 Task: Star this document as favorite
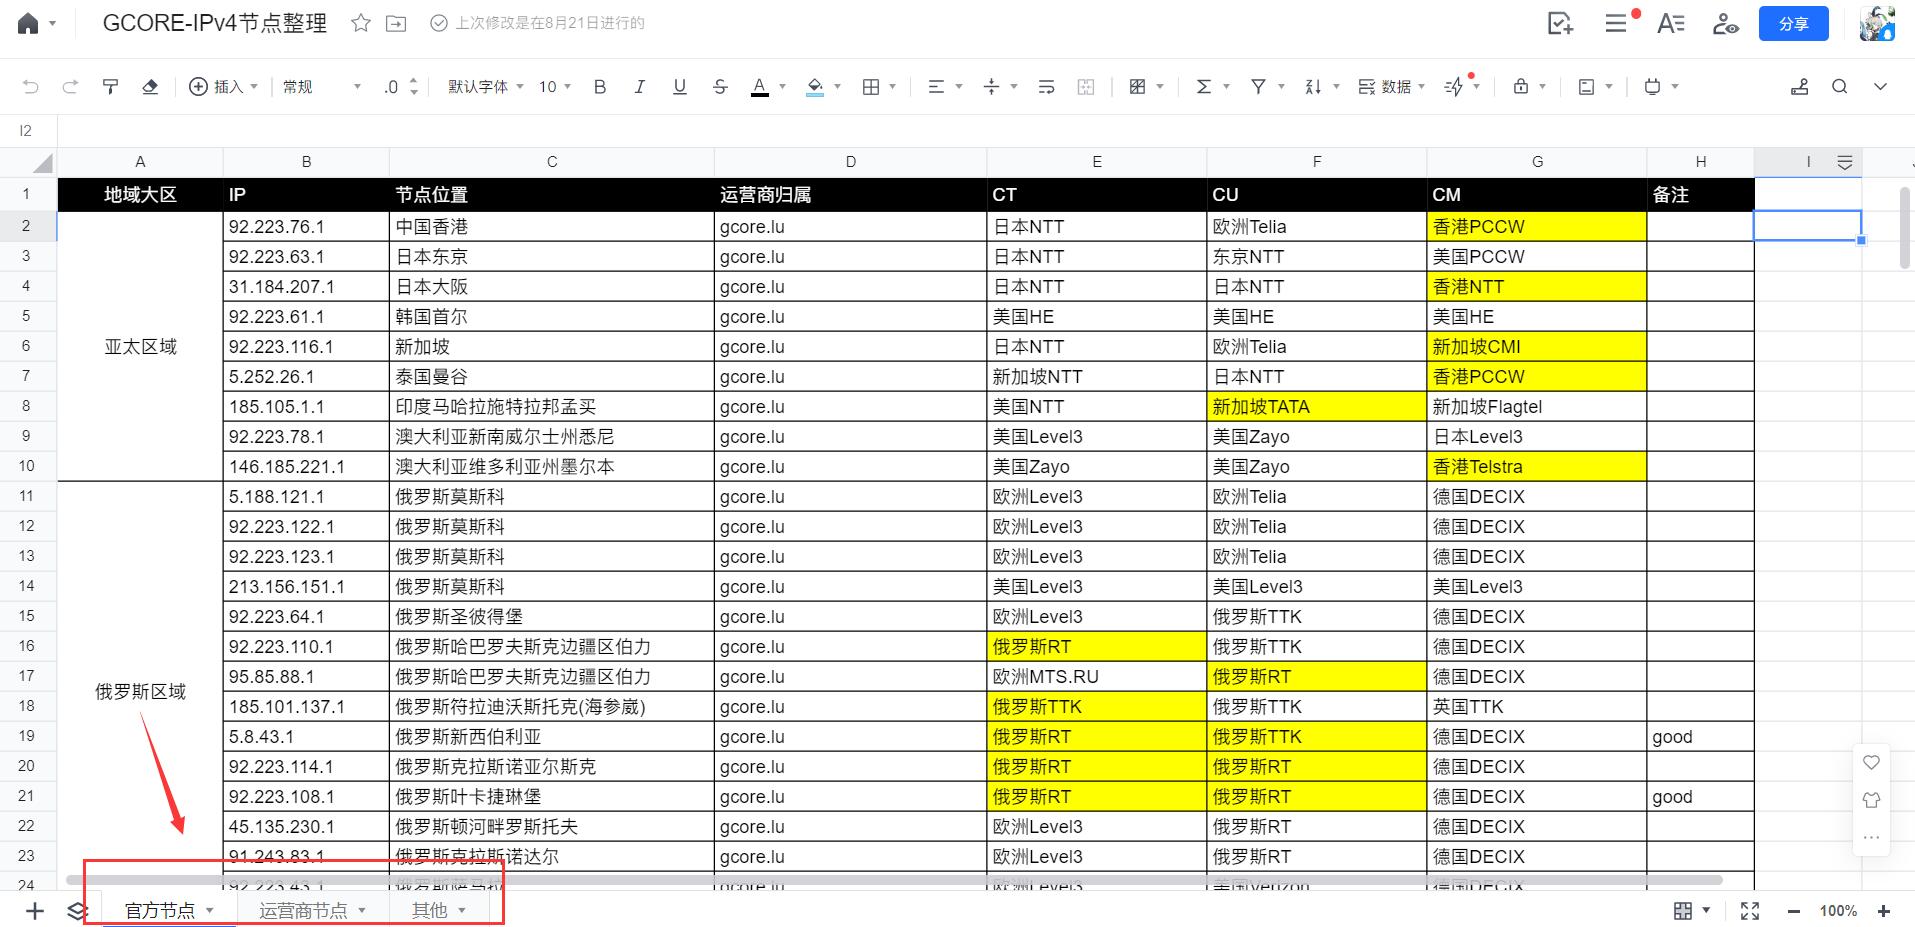pyautogui.click(x=361, y=23)
